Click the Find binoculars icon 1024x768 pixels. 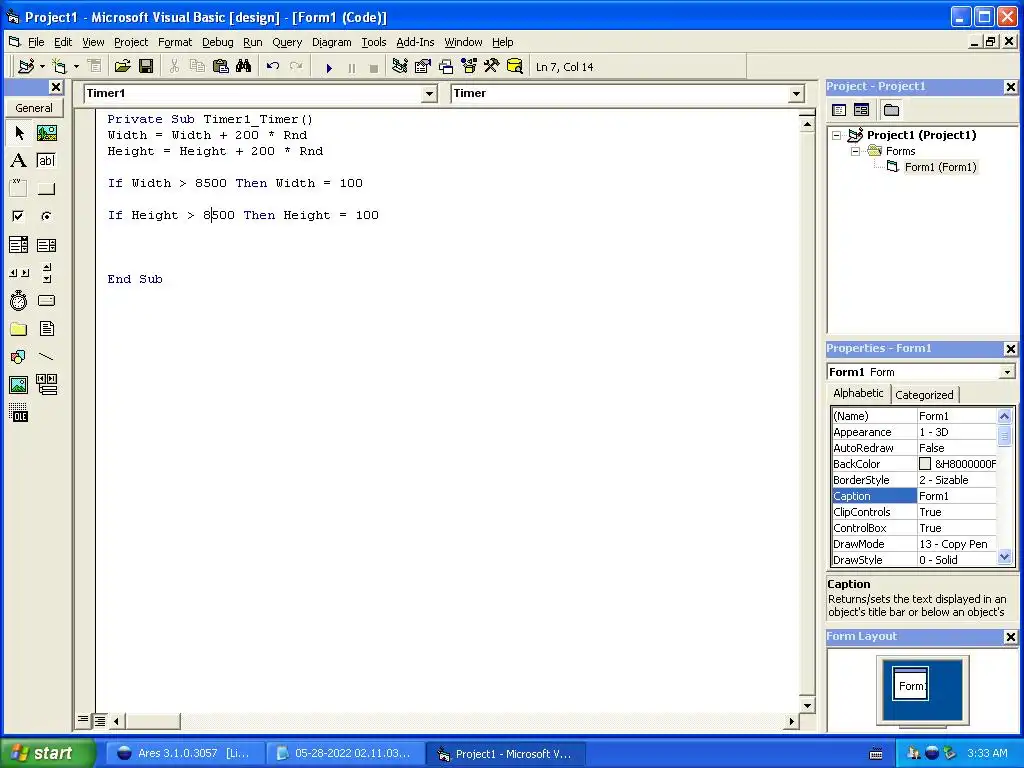pos(244,67)
